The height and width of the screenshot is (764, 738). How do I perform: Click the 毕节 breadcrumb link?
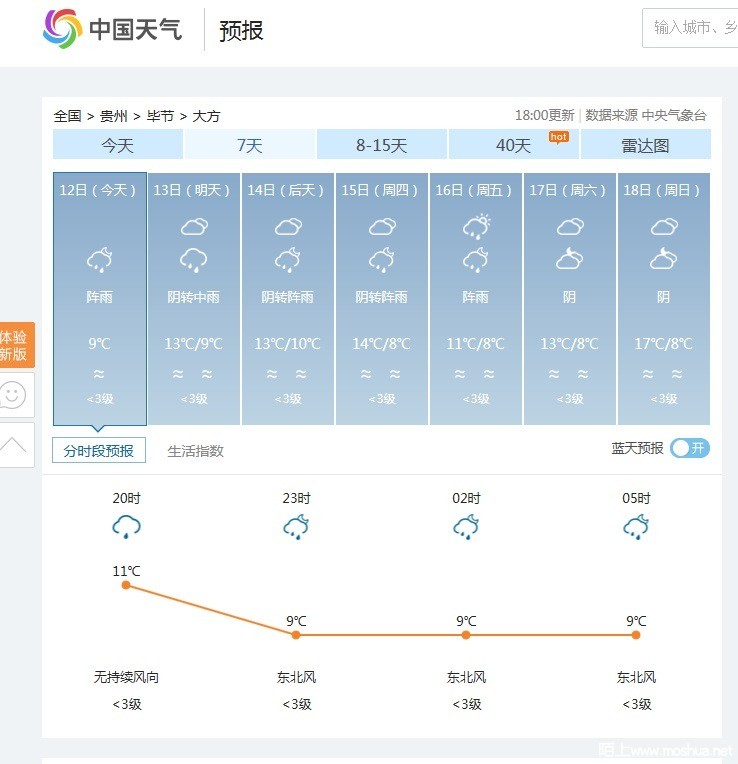pyautogui.click(x=160, y=116)
